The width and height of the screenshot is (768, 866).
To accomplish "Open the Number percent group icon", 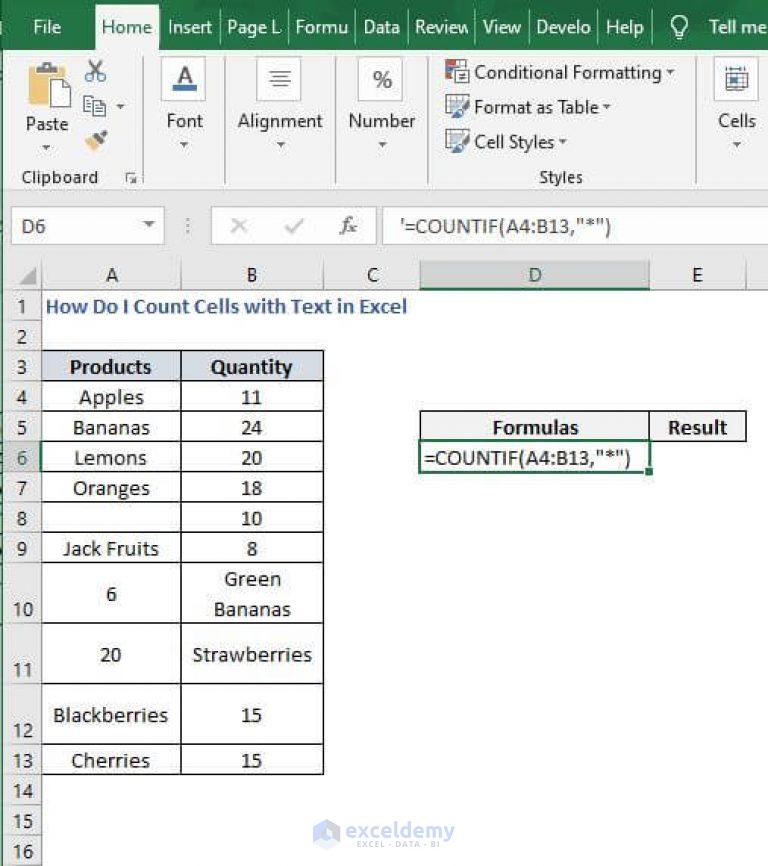I will (x=381, y=80).
